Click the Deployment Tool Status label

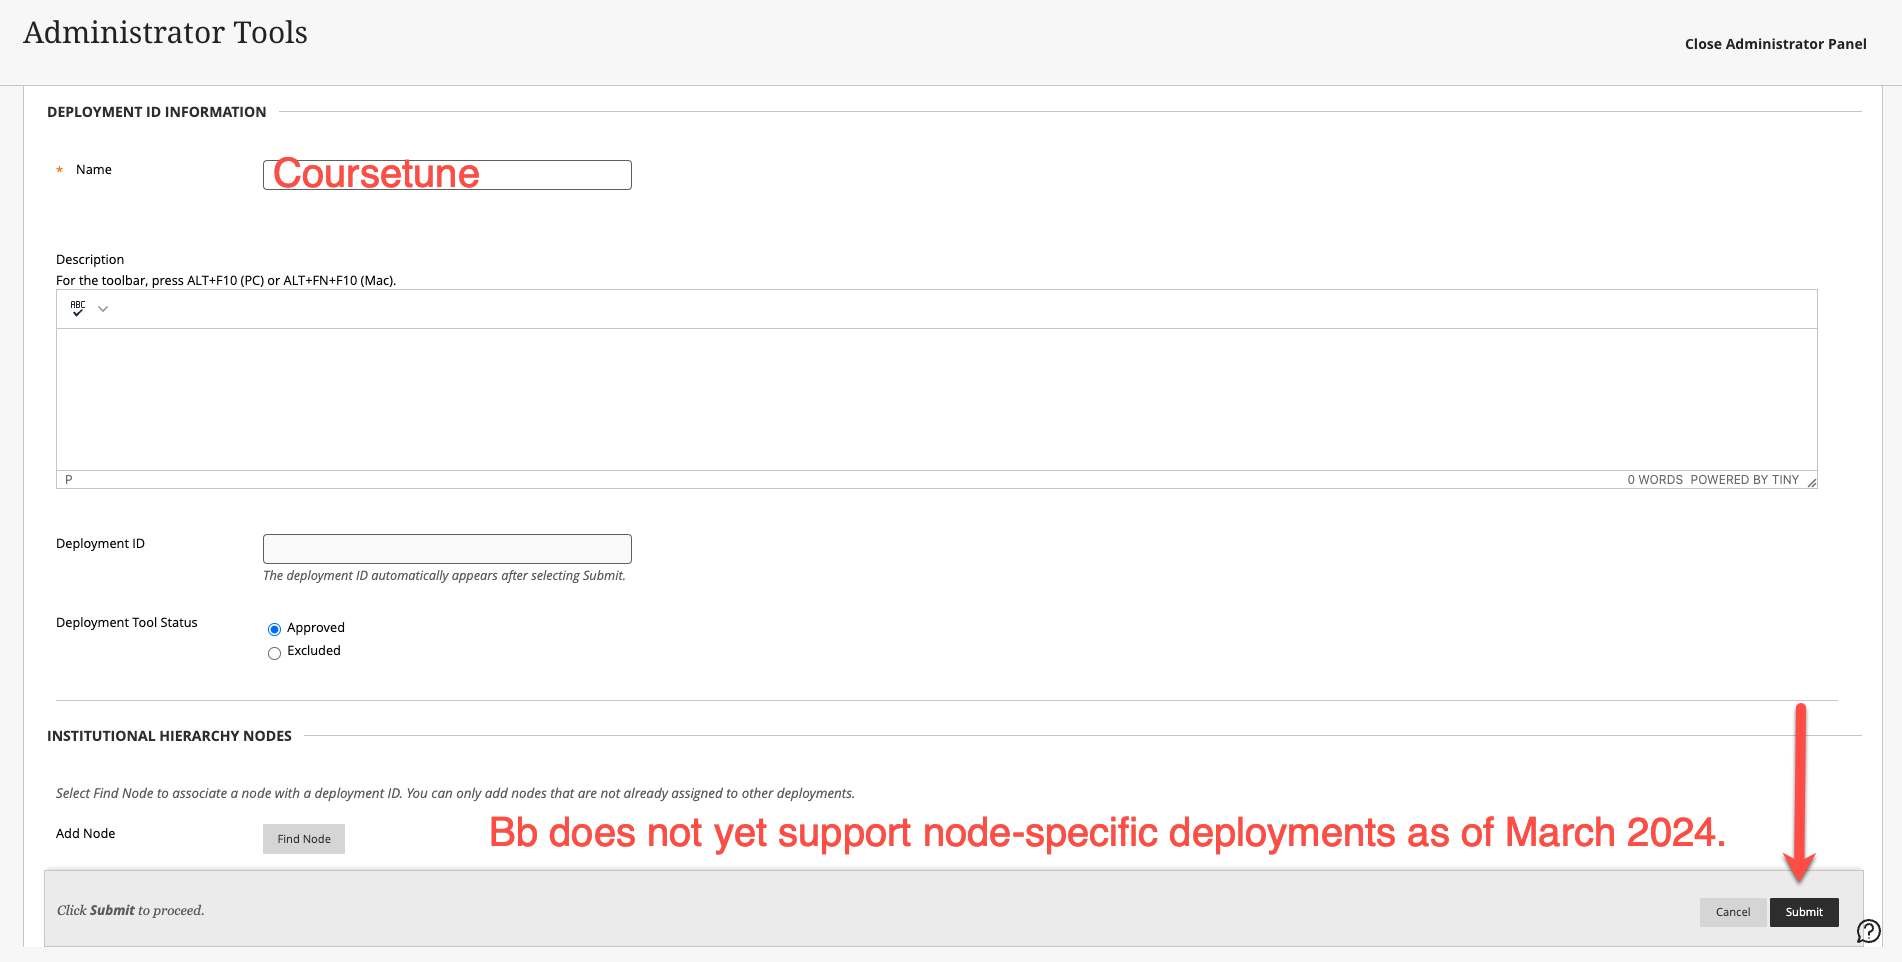click(127, 622)
